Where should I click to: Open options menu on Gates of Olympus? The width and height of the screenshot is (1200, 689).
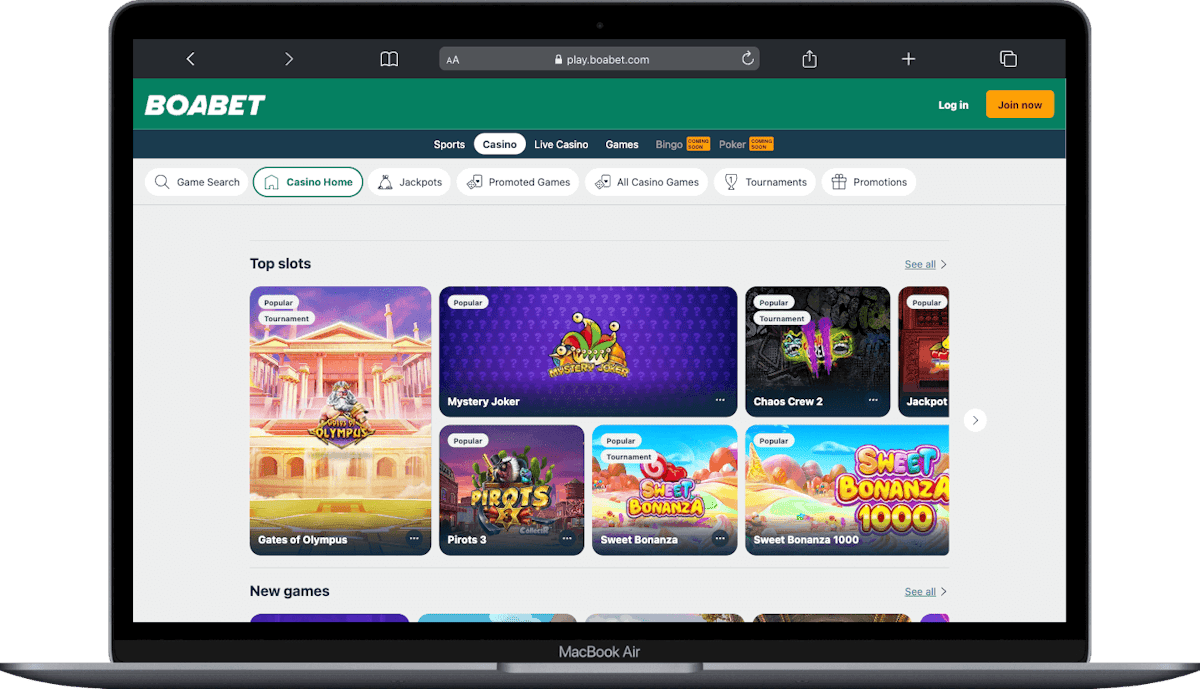tap(414, 539)
